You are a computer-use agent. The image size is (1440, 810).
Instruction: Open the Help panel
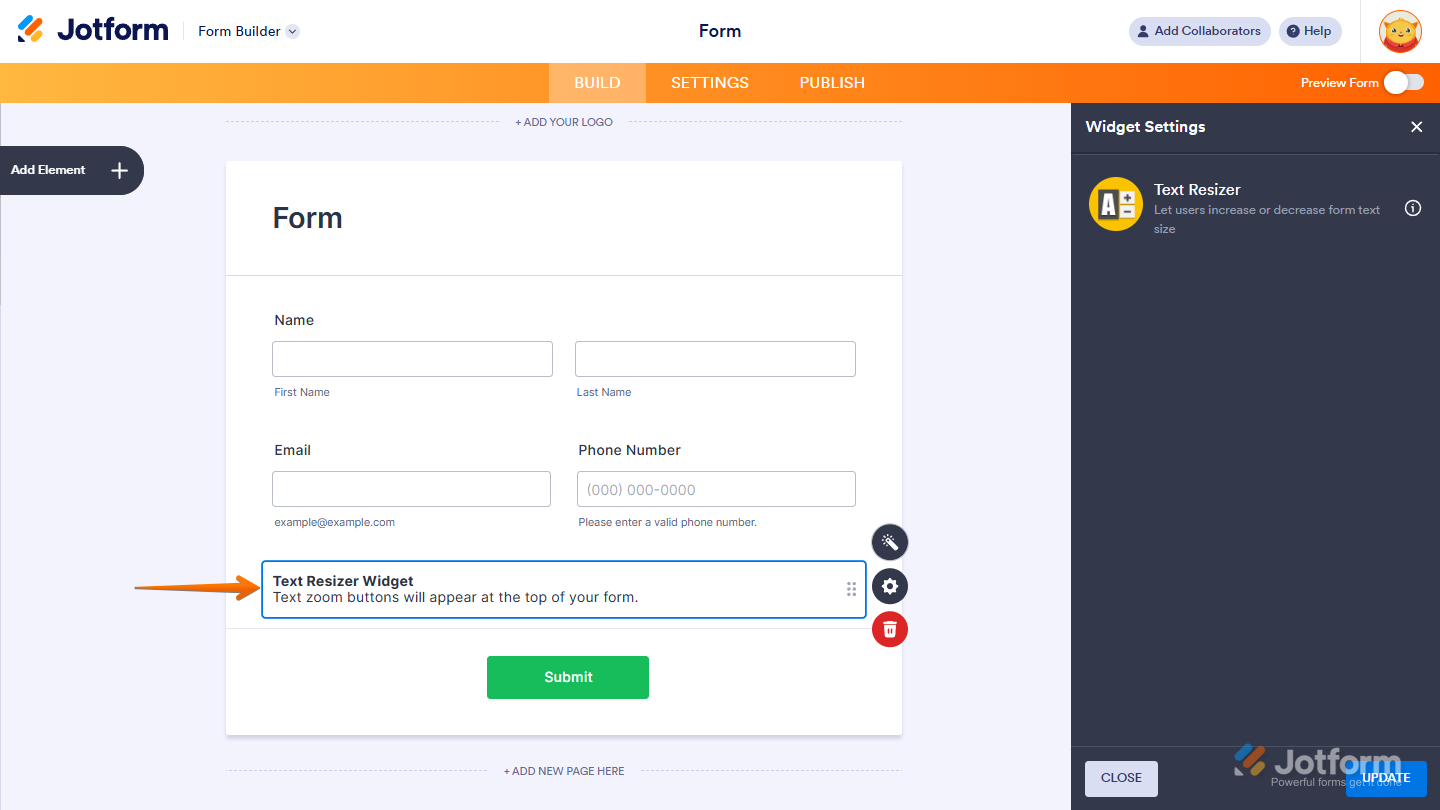point(1310,31)
